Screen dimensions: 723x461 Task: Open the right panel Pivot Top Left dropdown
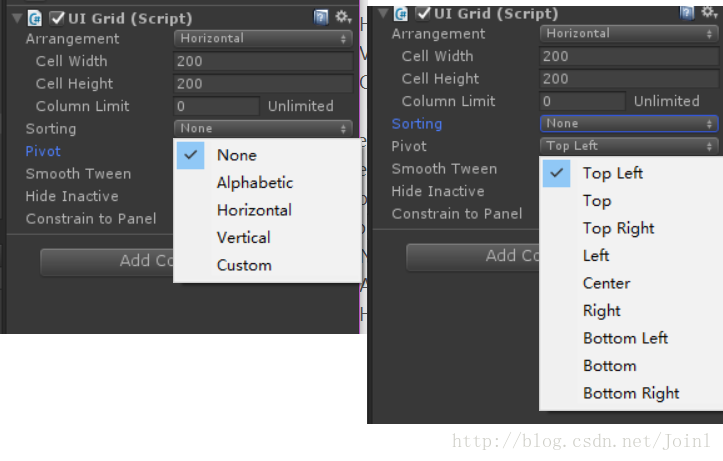(x=629, y=146)
